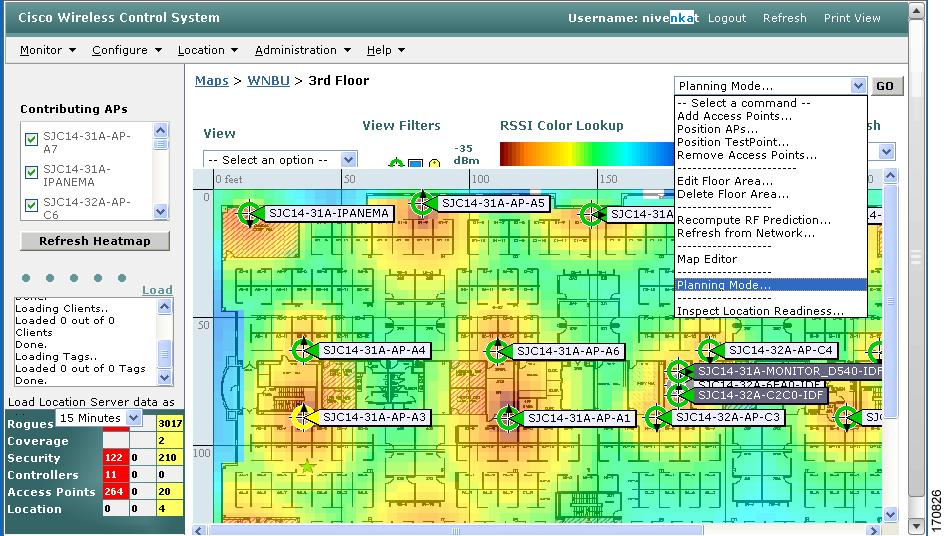The image size is (944, 536).
Task: Open the Help menu
Action: (x=385, y=50)
